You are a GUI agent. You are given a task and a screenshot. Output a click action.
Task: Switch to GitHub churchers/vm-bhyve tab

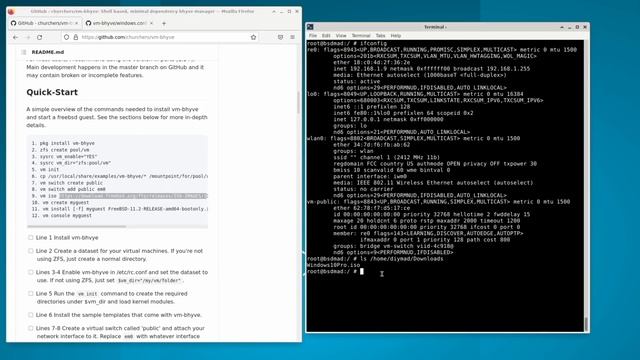click(x=44, y=23)
